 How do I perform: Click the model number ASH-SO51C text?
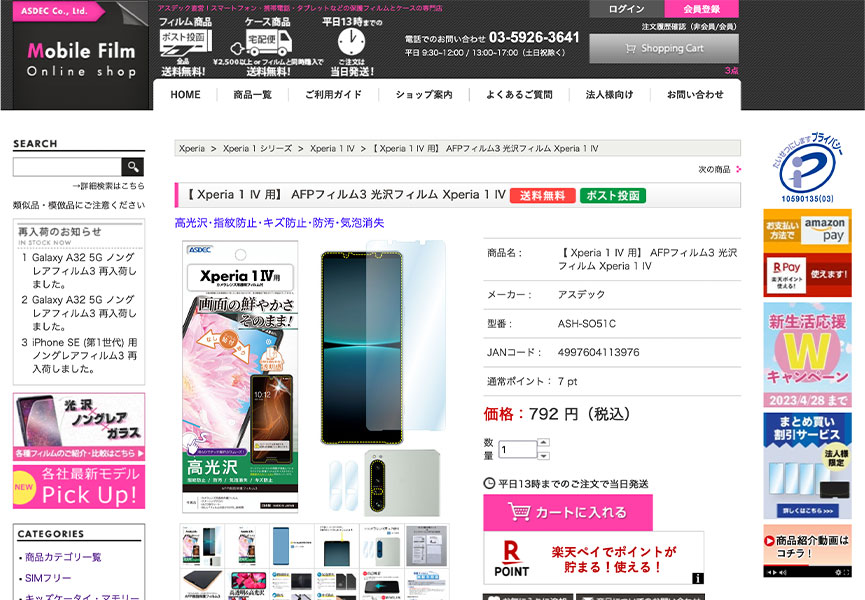586,324
